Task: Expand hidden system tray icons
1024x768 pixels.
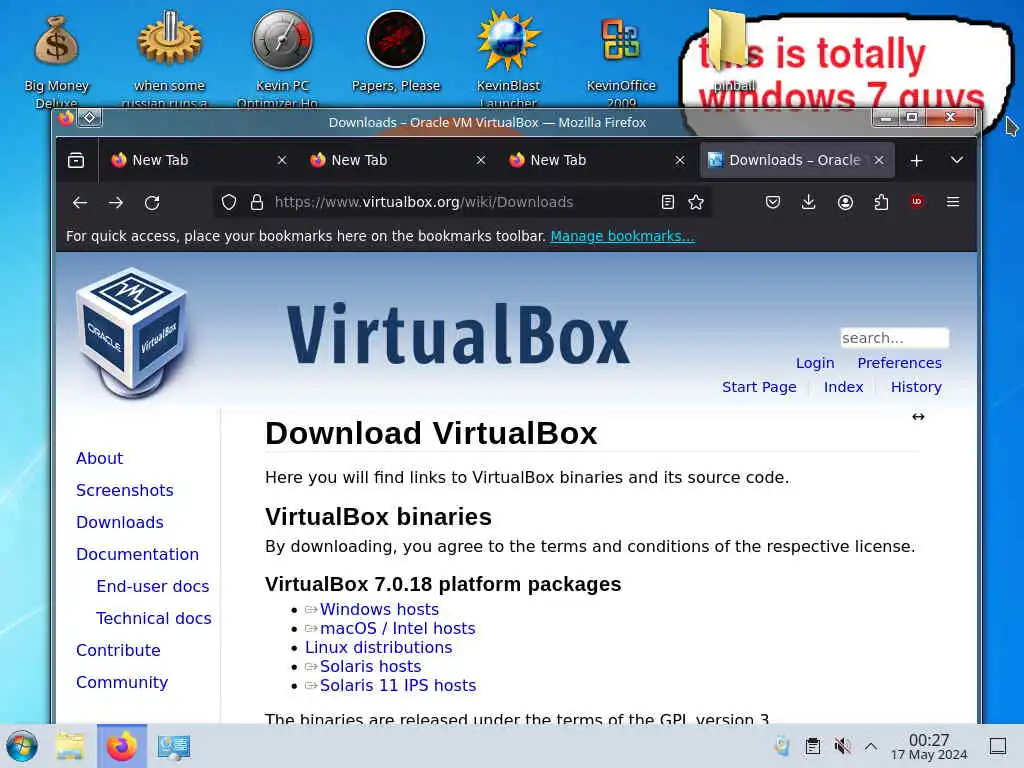Action: click(871, 746)
